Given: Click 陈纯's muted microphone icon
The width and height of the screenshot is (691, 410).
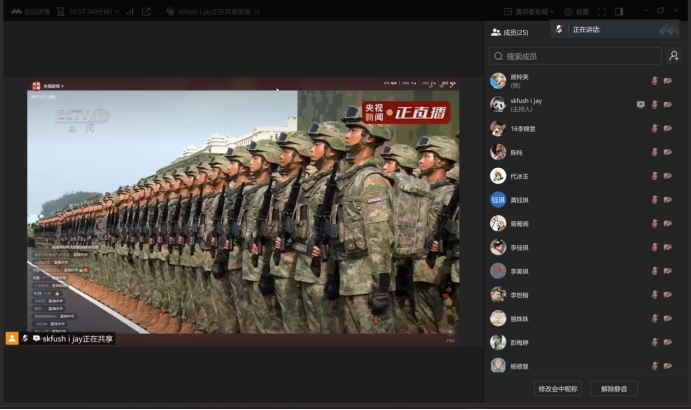Looking at the screenshot, I should [655, 152].
